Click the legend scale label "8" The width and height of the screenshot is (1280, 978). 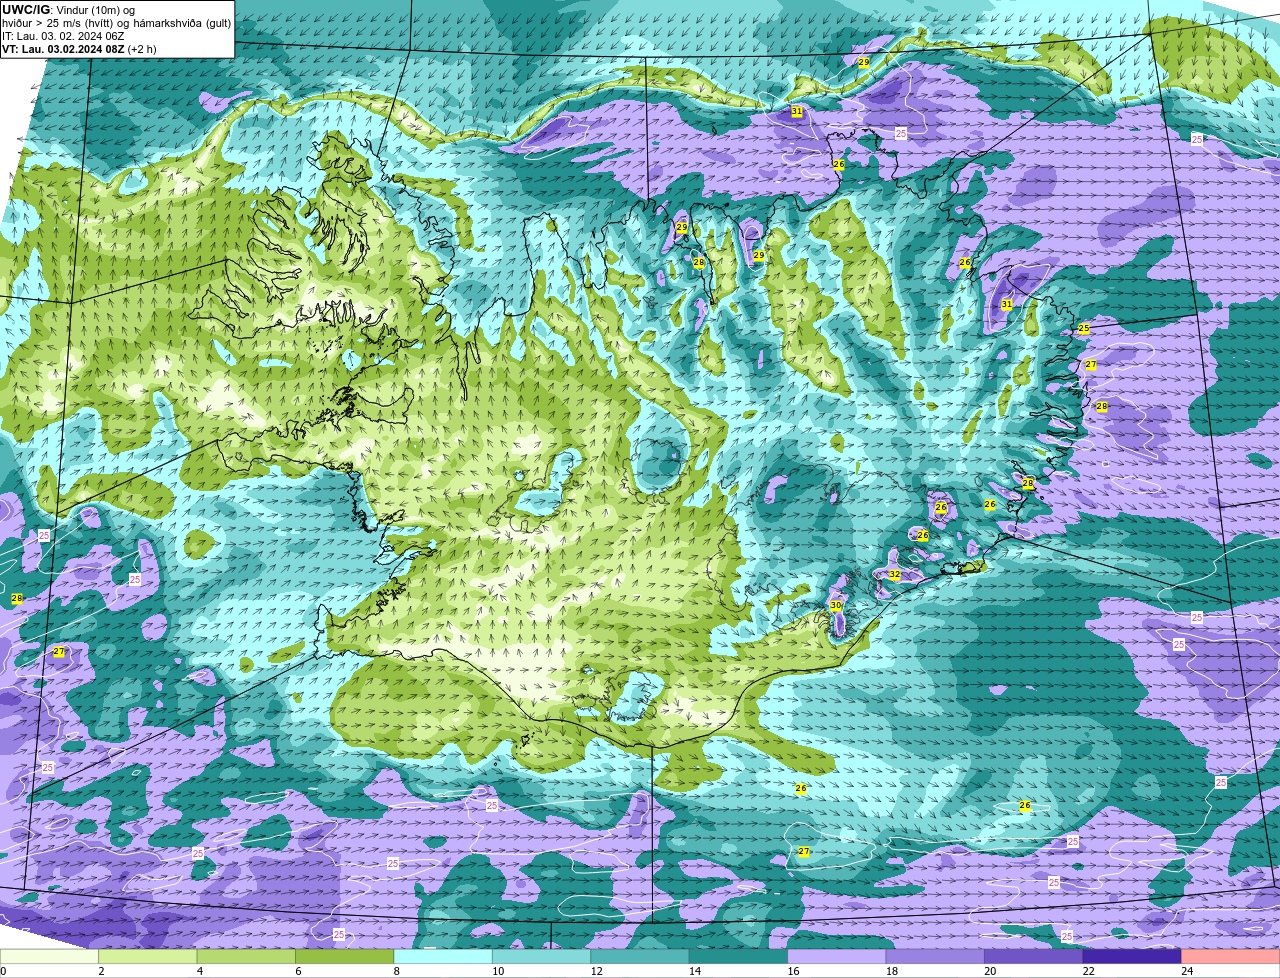click(x=396, y=971)
